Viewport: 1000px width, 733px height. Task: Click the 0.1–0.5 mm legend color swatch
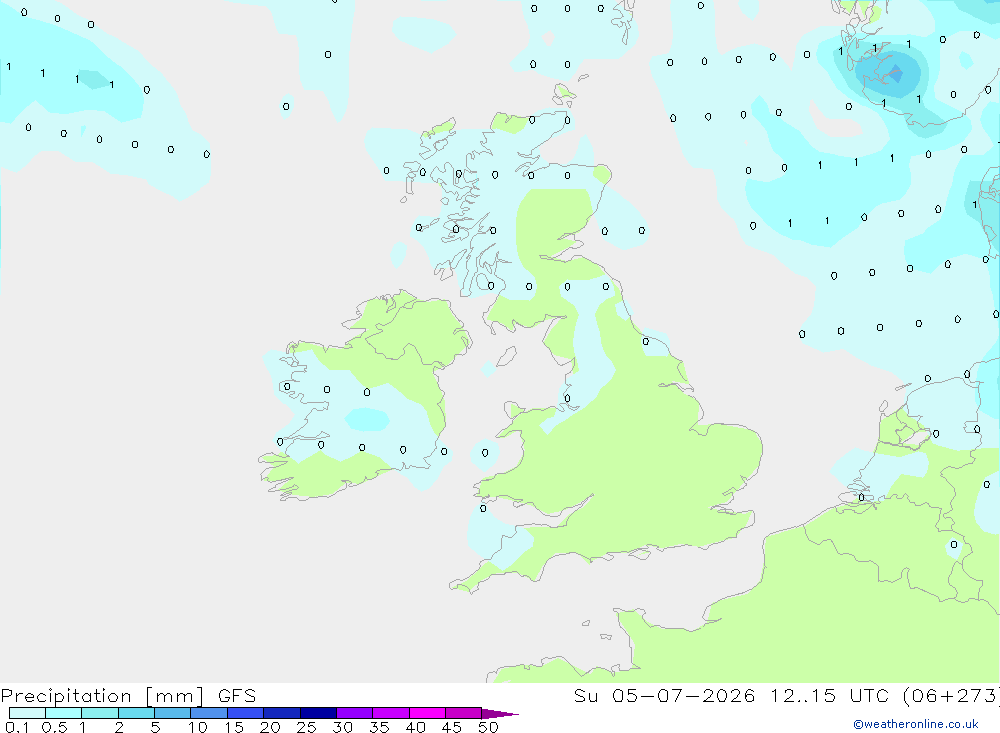pos(27,713)
